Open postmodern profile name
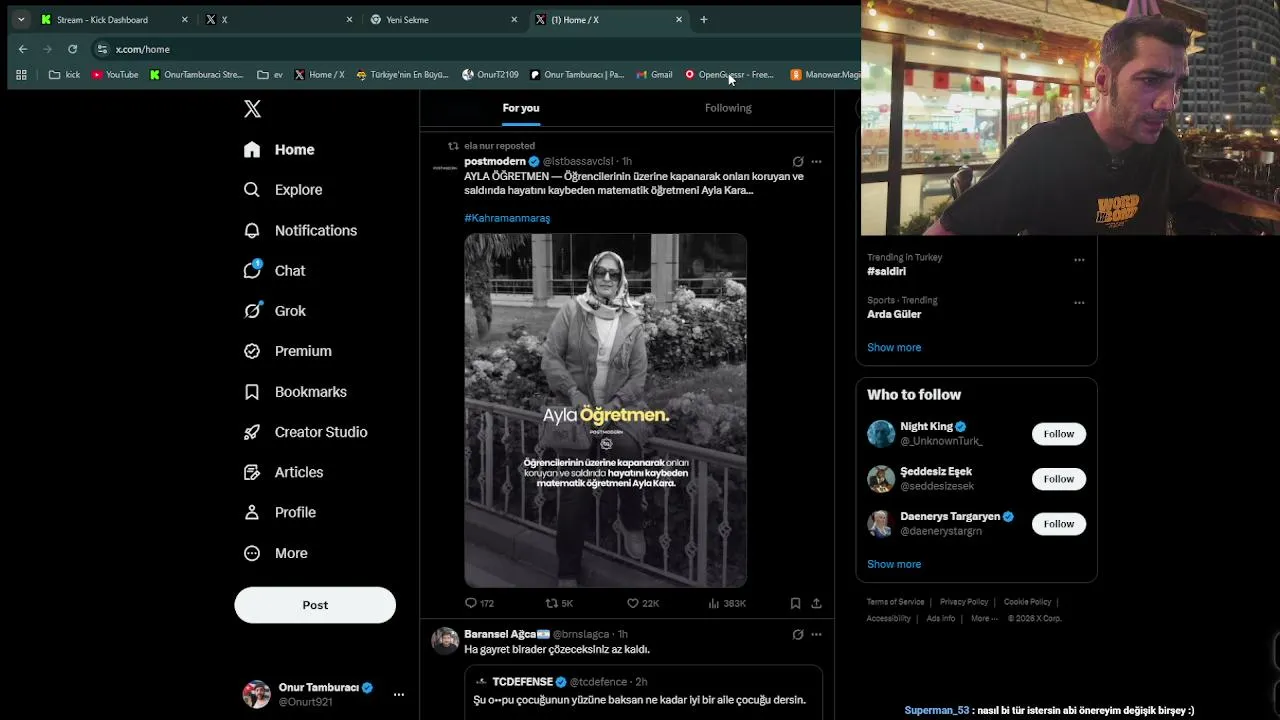Viewport: 1280px width, 720px height. coord(495,161)
